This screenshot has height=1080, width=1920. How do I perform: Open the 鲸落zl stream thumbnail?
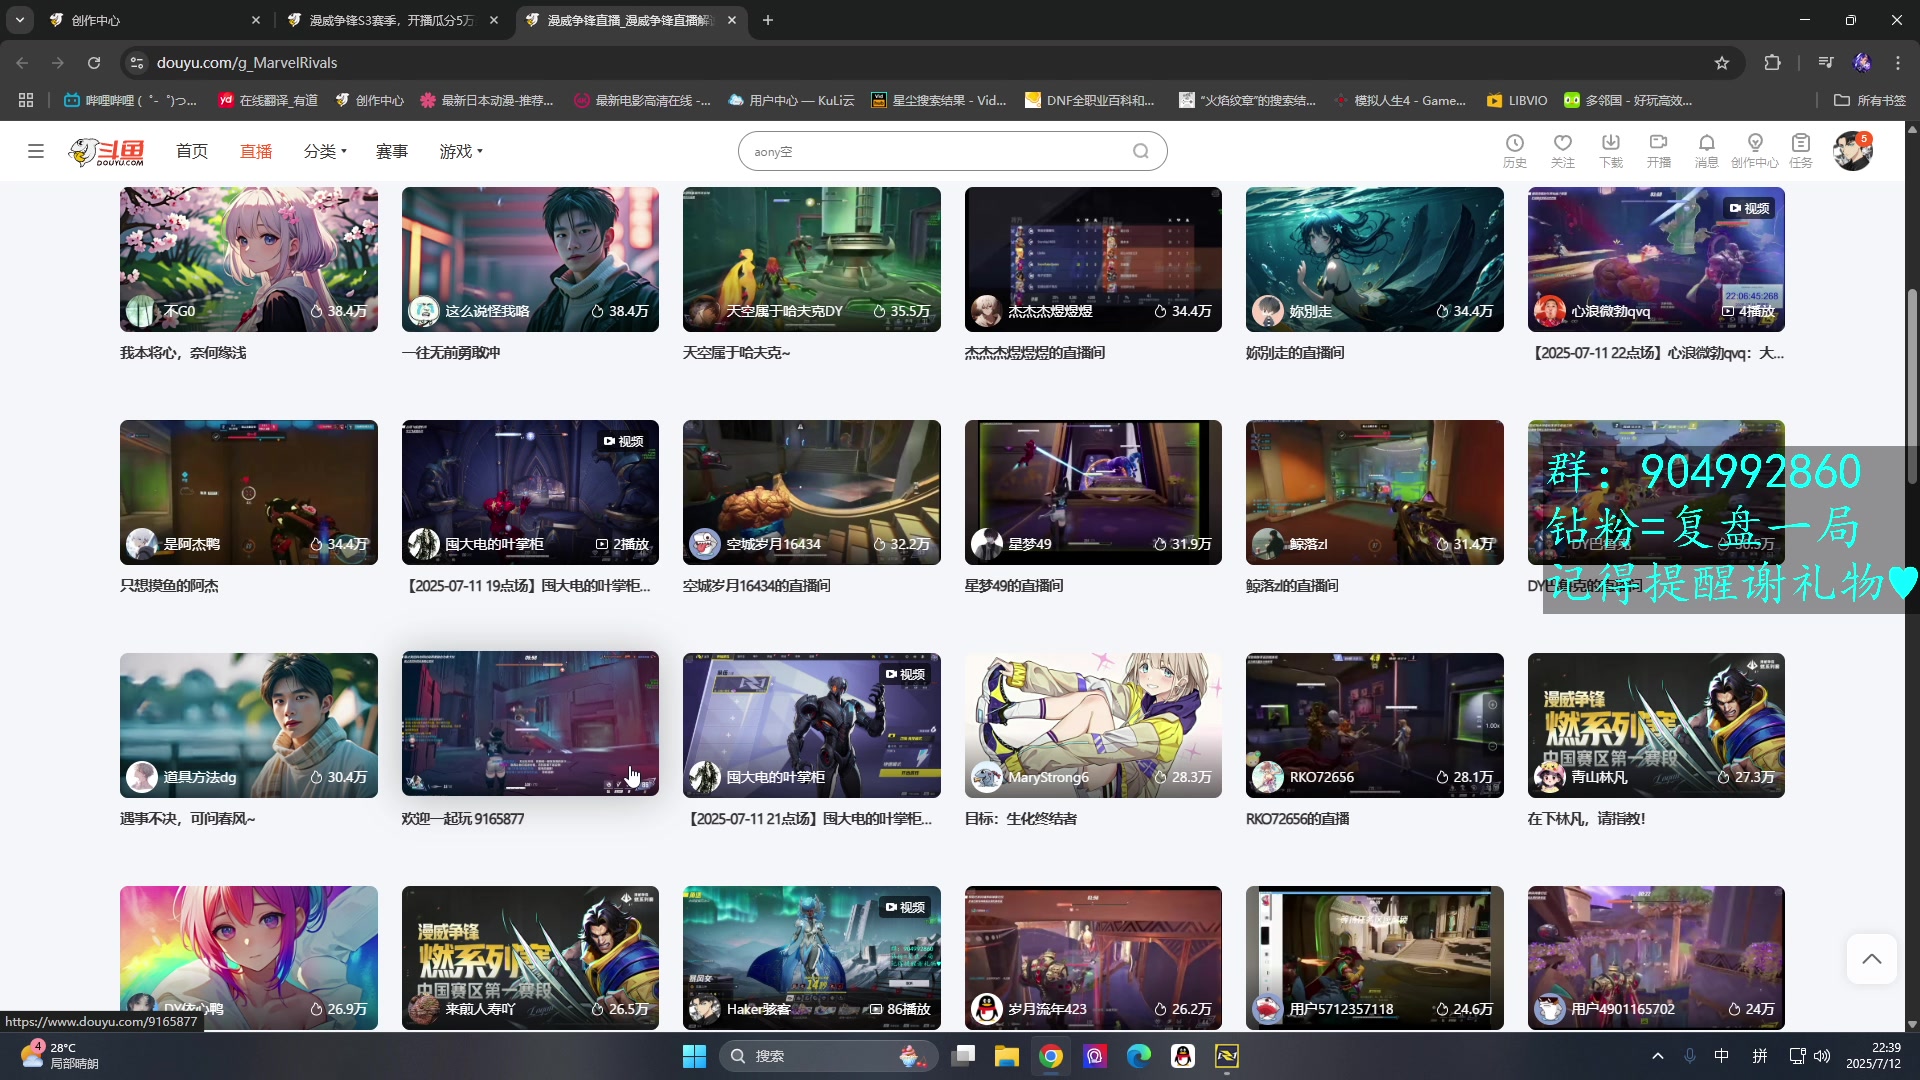pyautogui.click(x=1374, y=492)
